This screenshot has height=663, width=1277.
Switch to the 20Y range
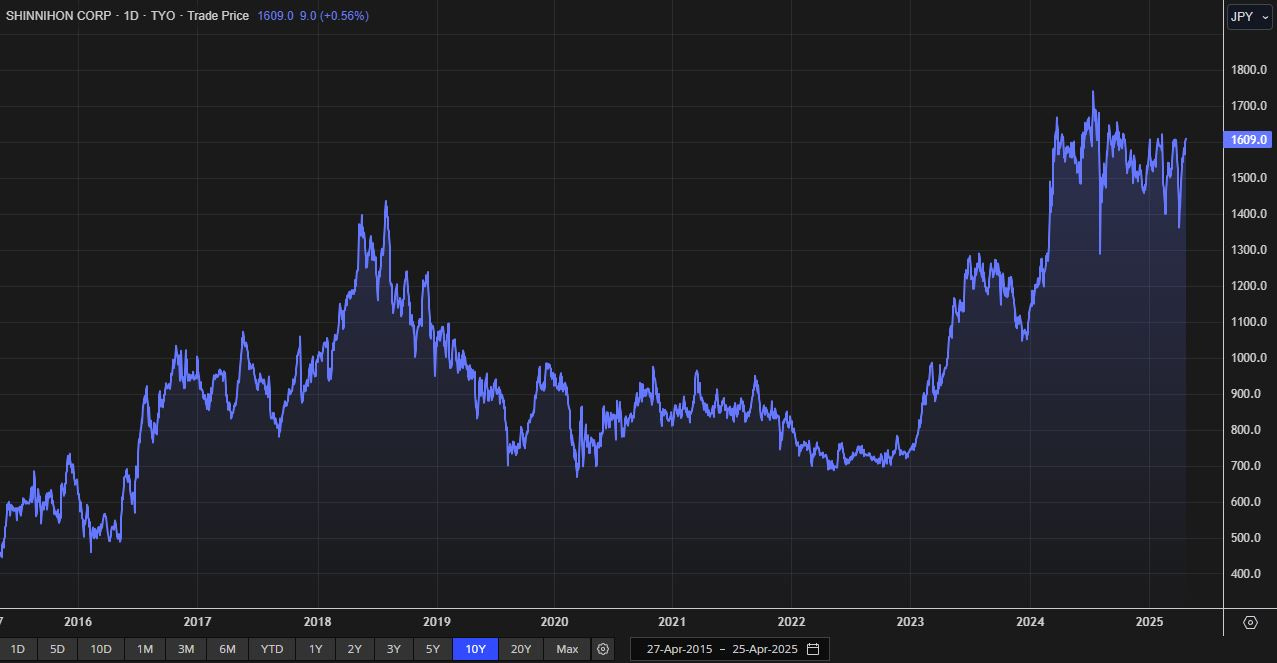521,649
